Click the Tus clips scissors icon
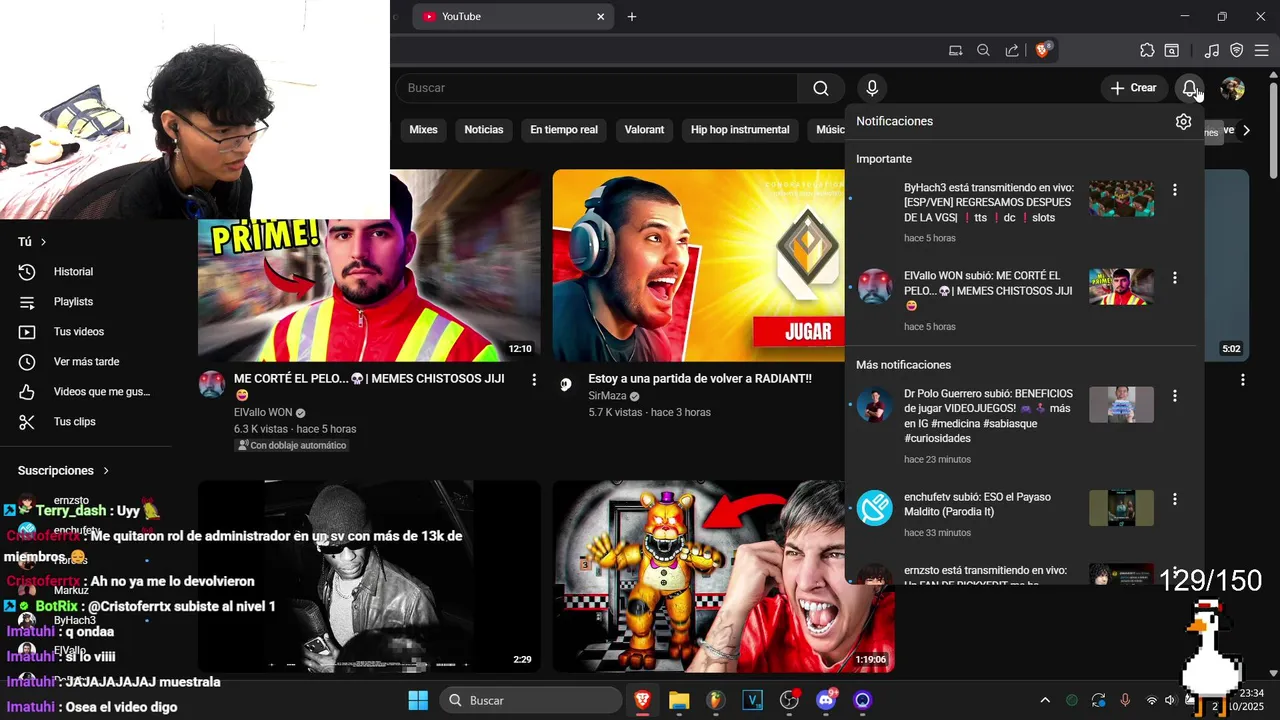This screenshot has width=1280, height=720. click(27, 422)
